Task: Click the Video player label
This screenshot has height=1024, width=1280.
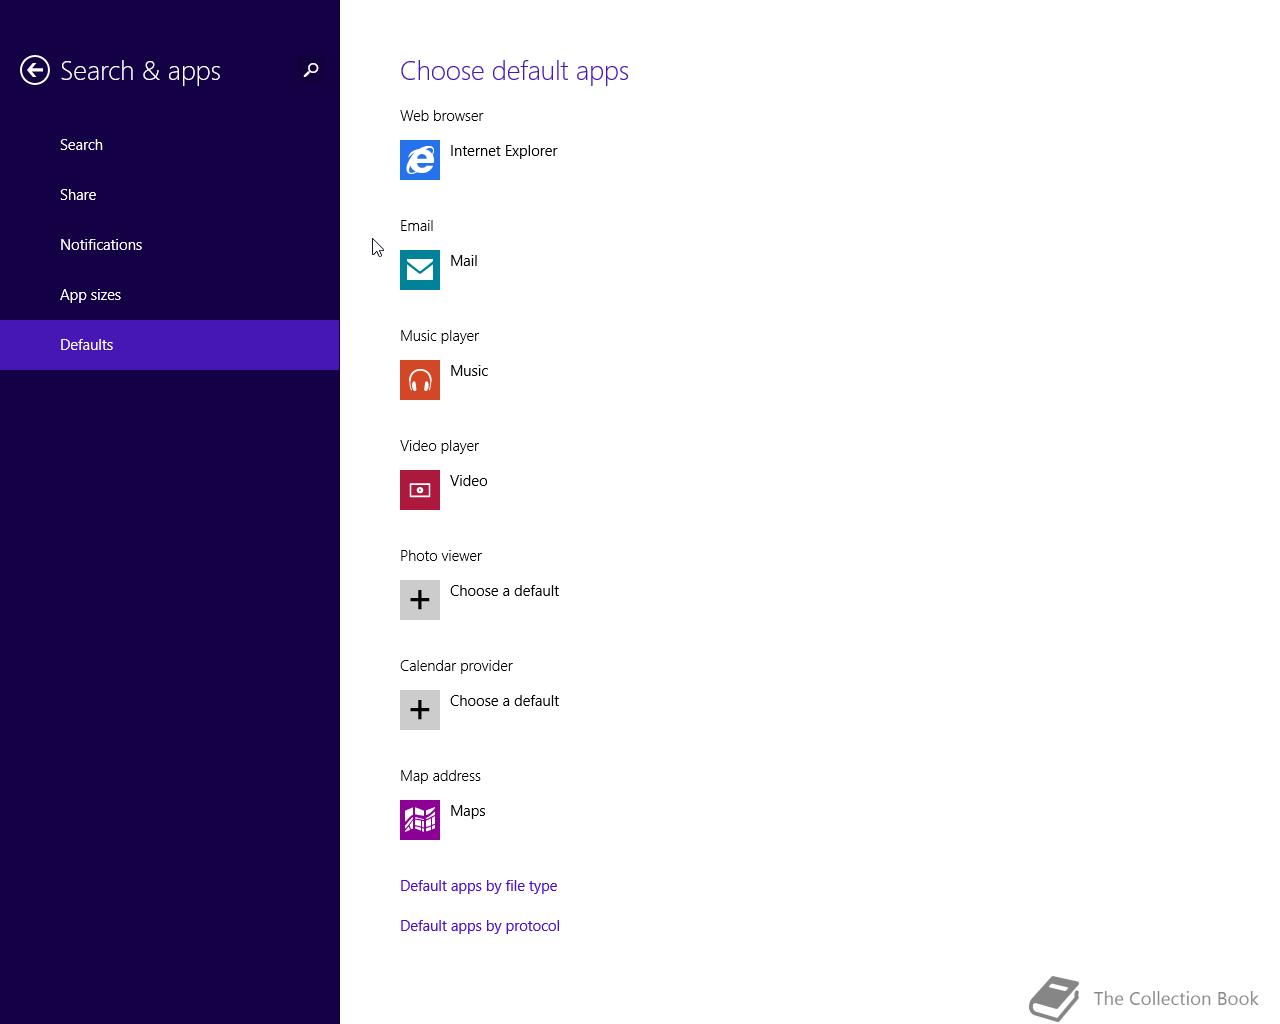Action: point(439,446)
